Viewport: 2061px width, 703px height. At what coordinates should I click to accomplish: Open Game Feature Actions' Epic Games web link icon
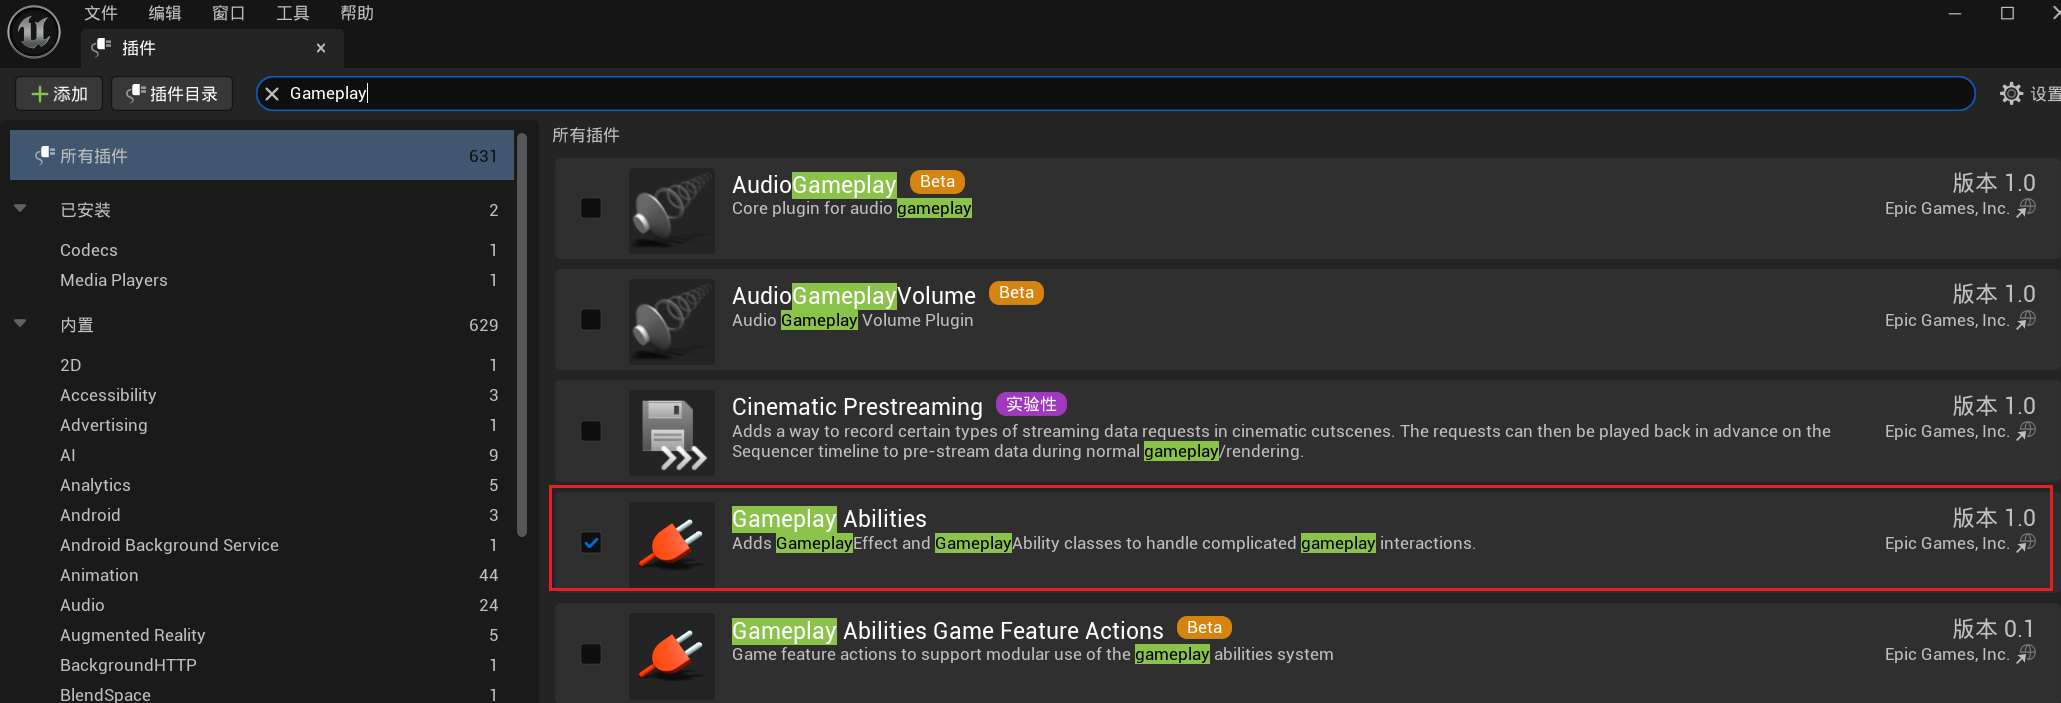coord(2026,654)
